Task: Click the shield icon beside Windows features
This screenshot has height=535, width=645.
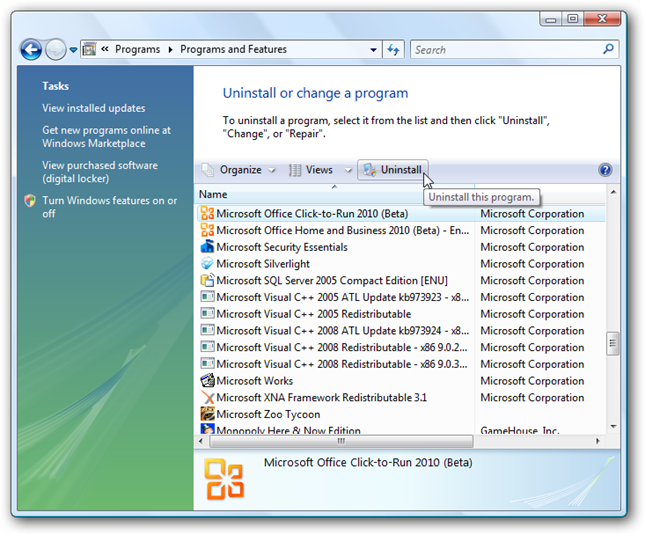Action: tap(30, 201)
